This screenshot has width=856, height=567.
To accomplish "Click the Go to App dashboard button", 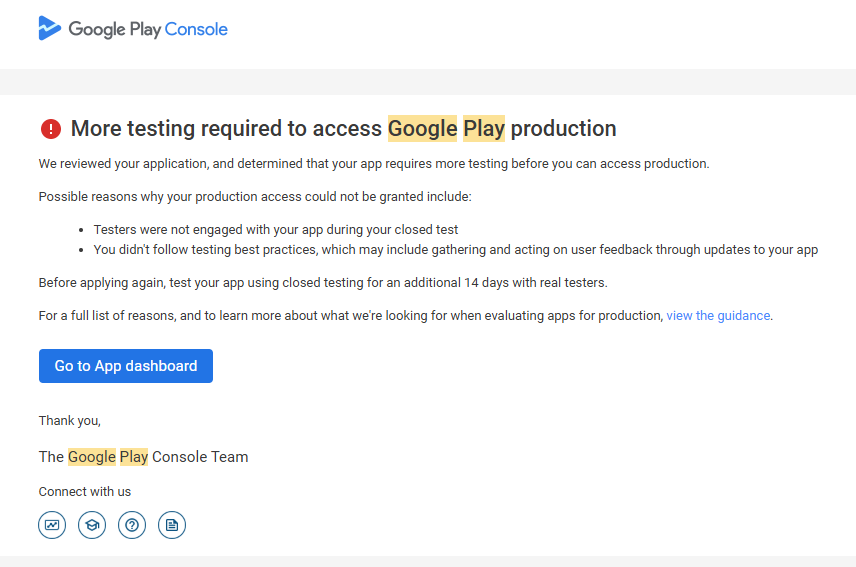I will (126, 366).
